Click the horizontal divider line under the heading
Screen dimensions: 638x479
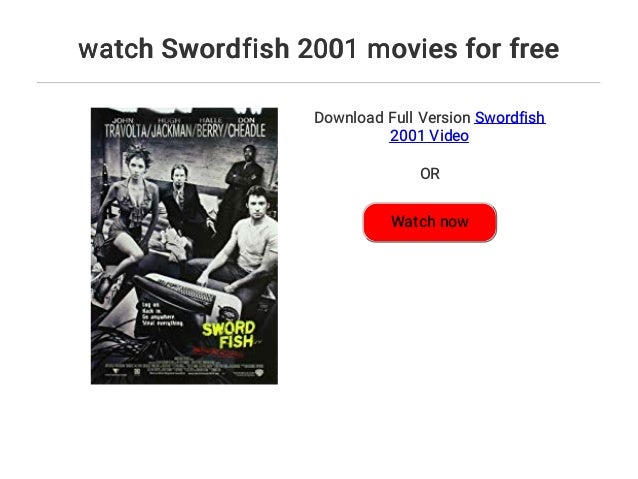point(319,83)
